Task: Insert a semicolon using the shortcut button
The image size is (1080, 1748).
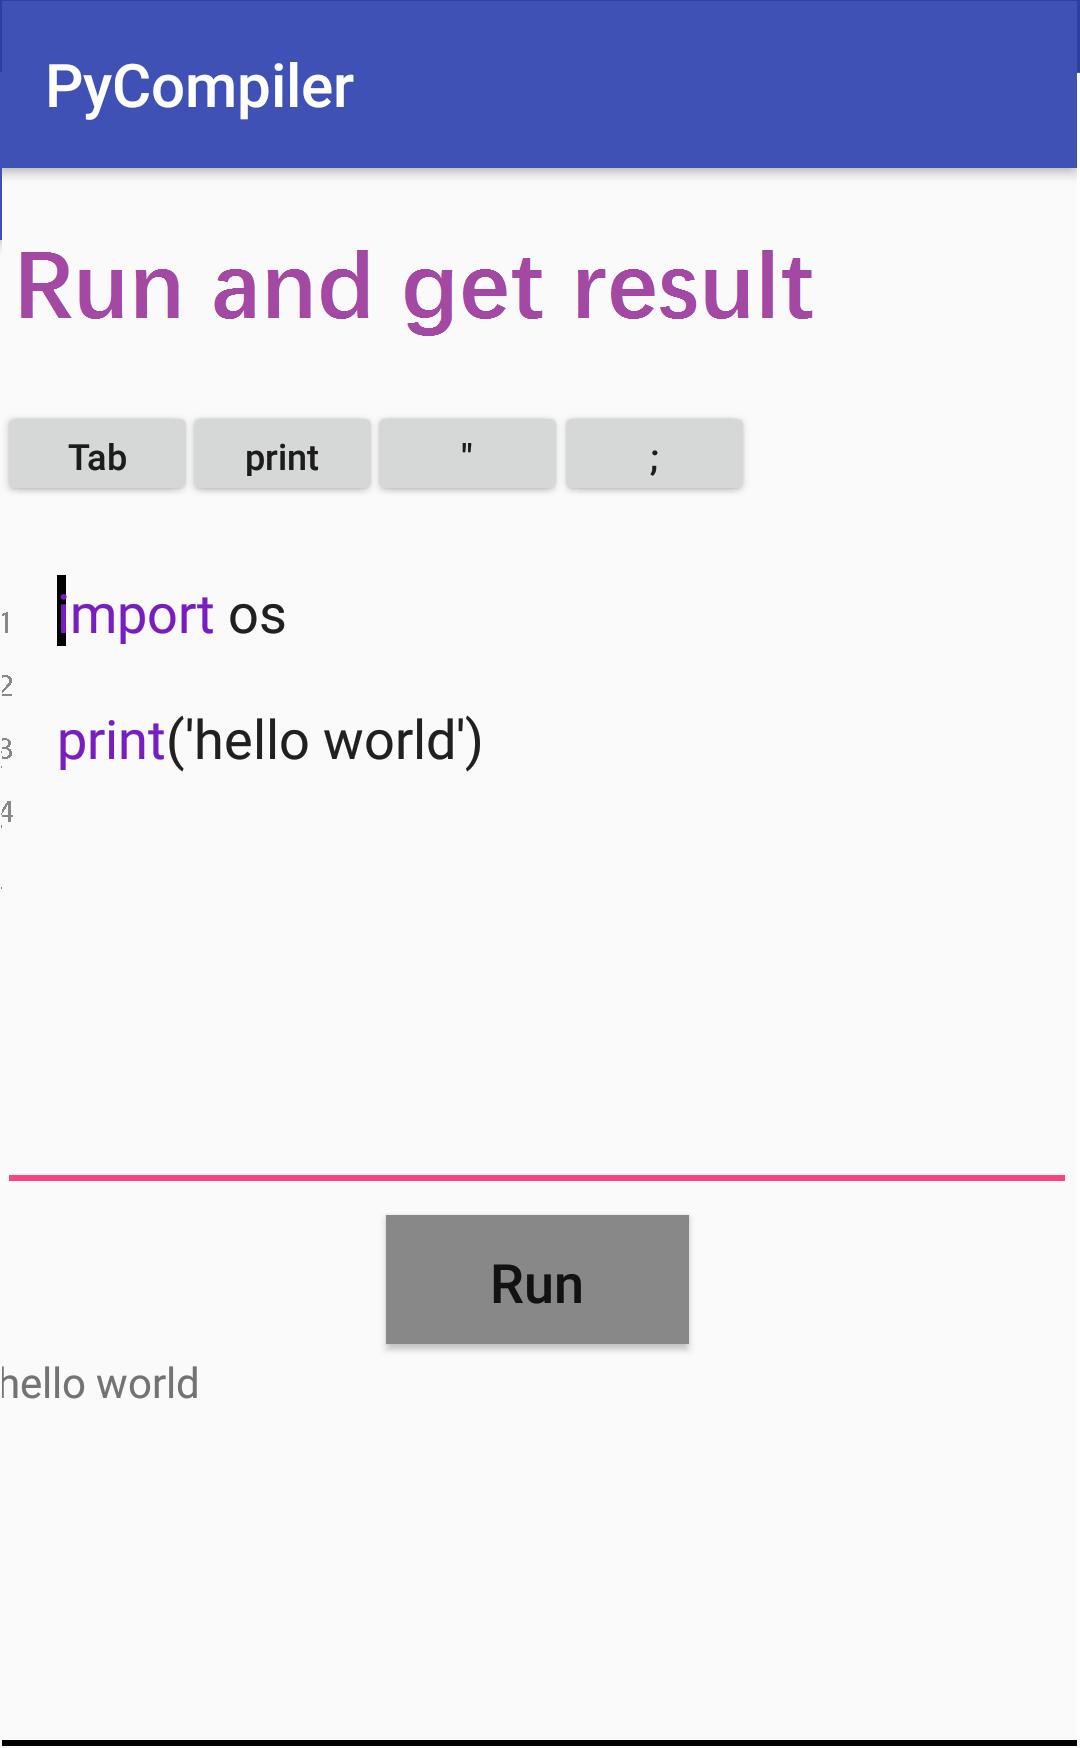Action: [x=654, y=455]
